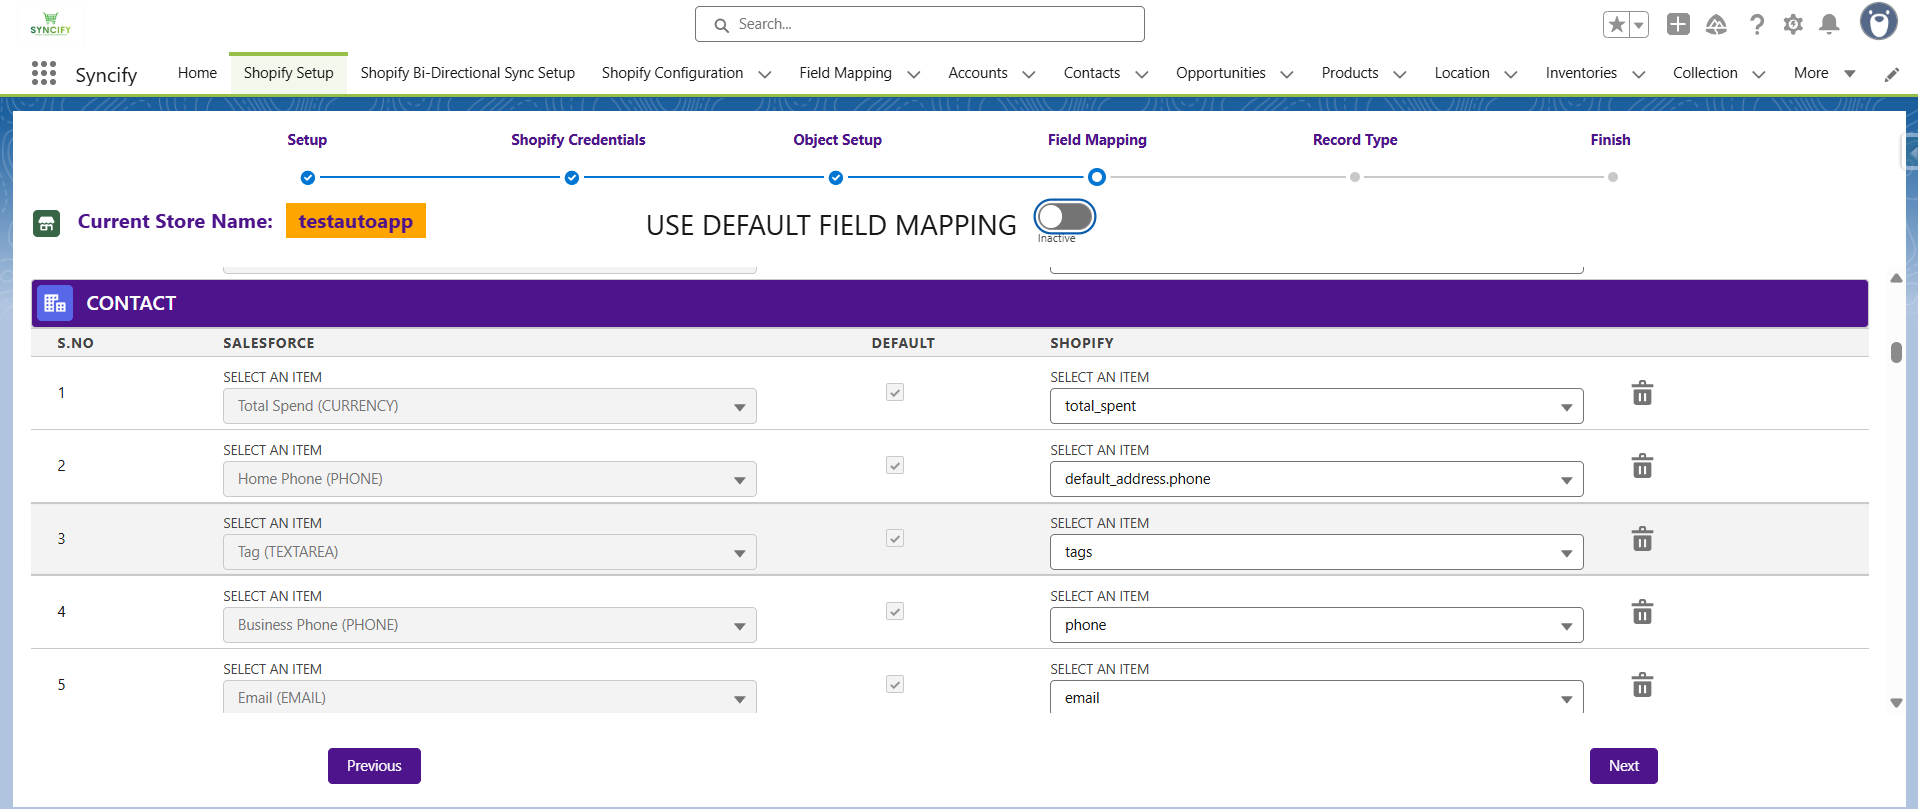Open favorites list dropdown arrow
The image size is (1918, 809).
1639,24
